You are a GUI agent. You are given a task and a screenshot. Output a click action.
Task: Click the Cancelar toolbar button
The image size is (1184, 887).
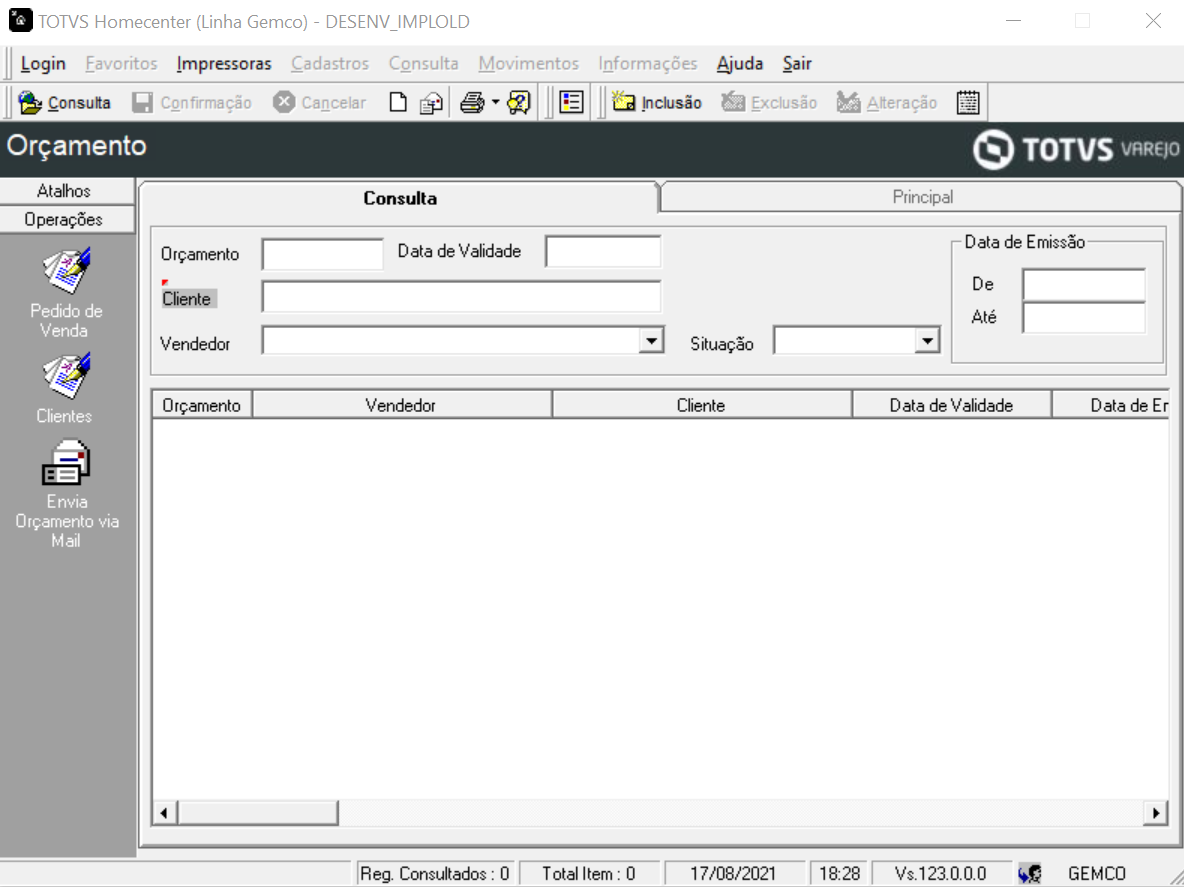click(x=319, y=103)
